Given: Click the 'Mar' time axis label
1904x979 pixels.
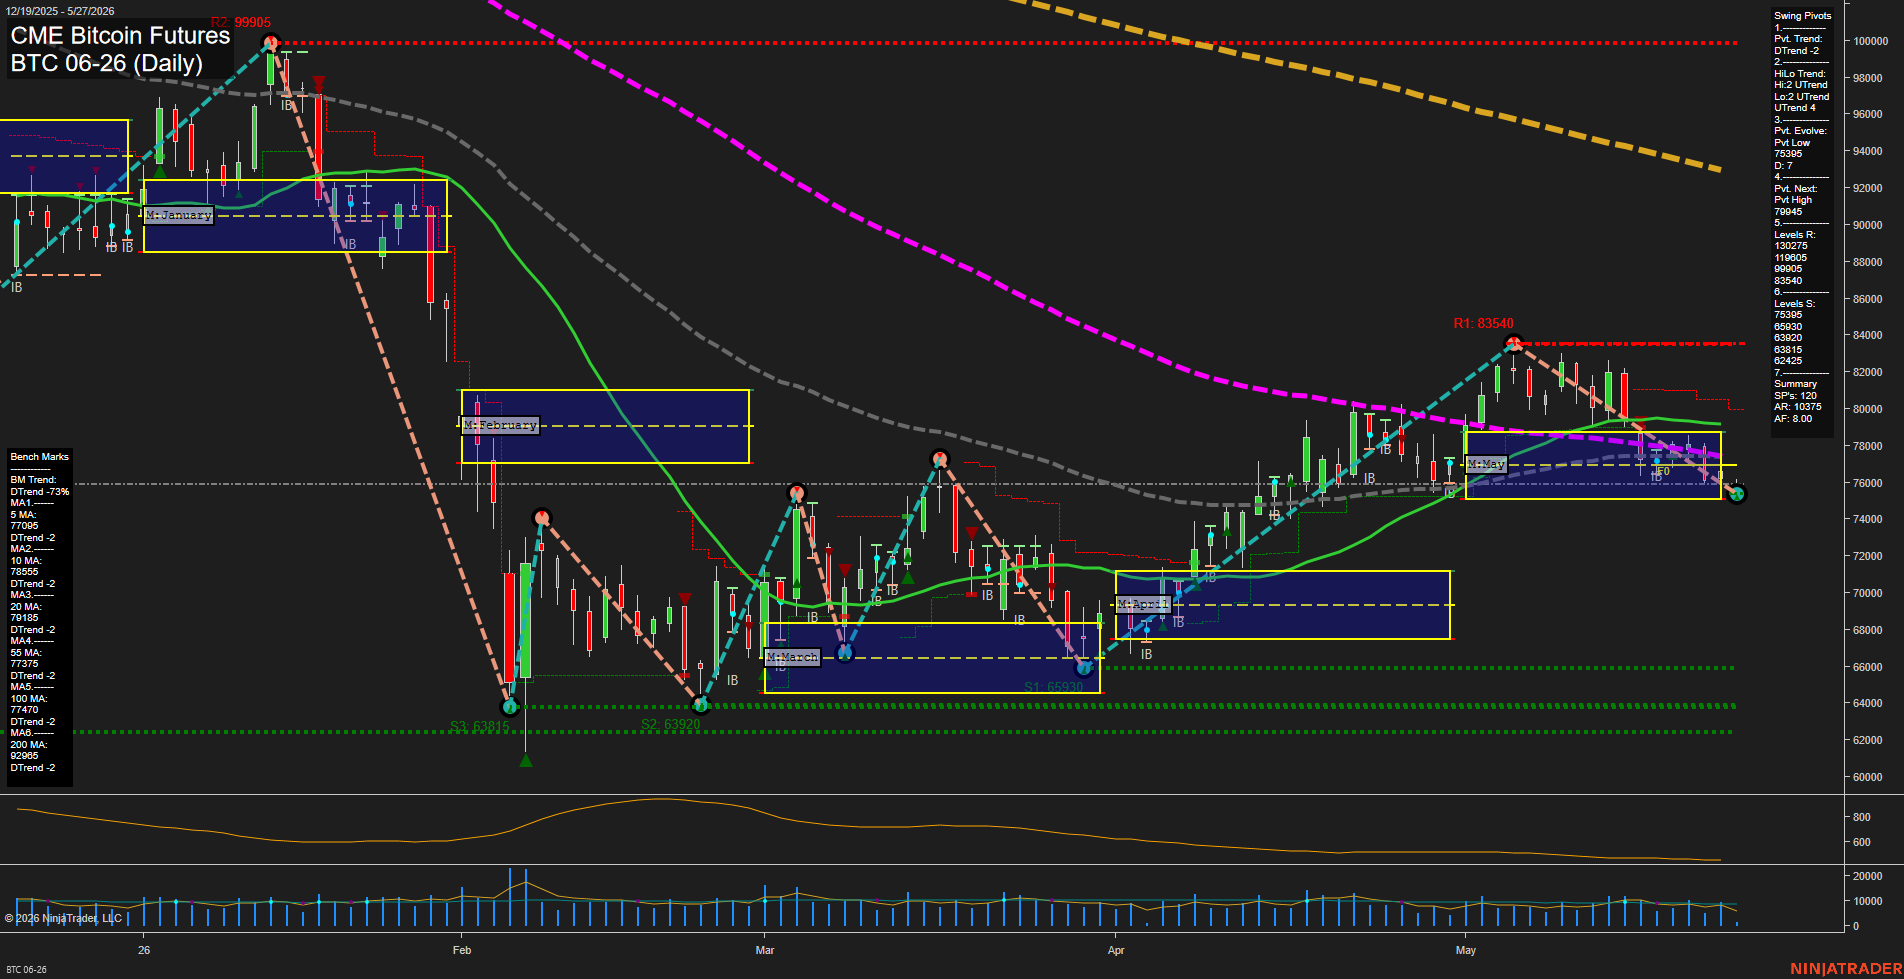Looking at the screenshot, I should pyautogui.click(x=765, y=950).
